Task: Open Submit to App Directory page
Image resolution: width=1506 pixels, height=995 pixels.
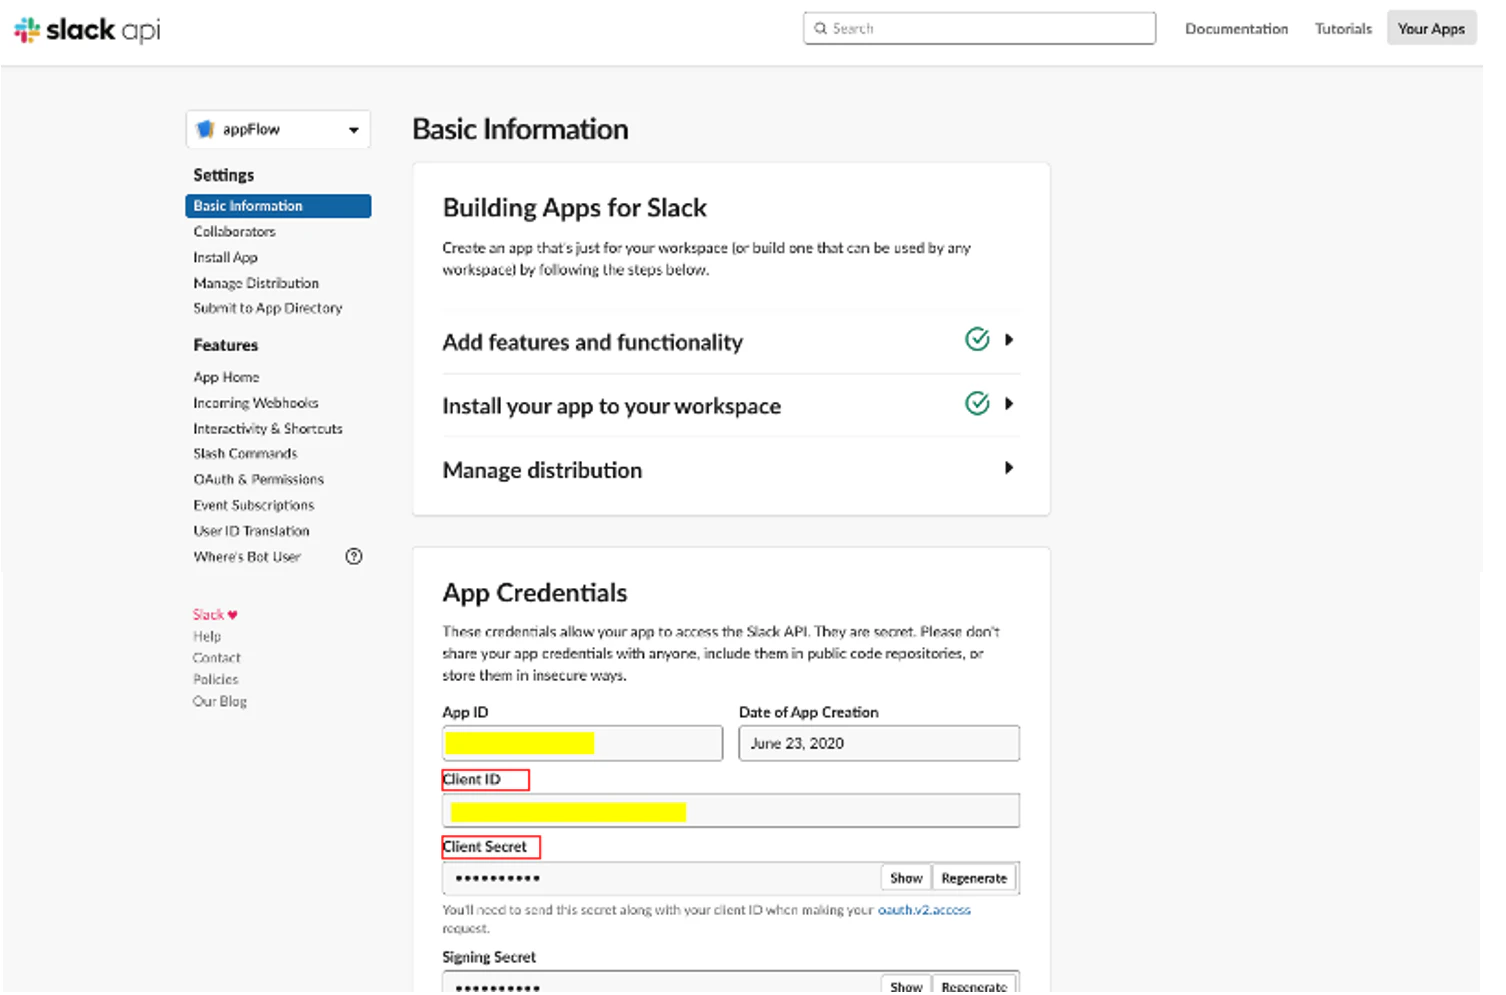Action: coord(268,309)
